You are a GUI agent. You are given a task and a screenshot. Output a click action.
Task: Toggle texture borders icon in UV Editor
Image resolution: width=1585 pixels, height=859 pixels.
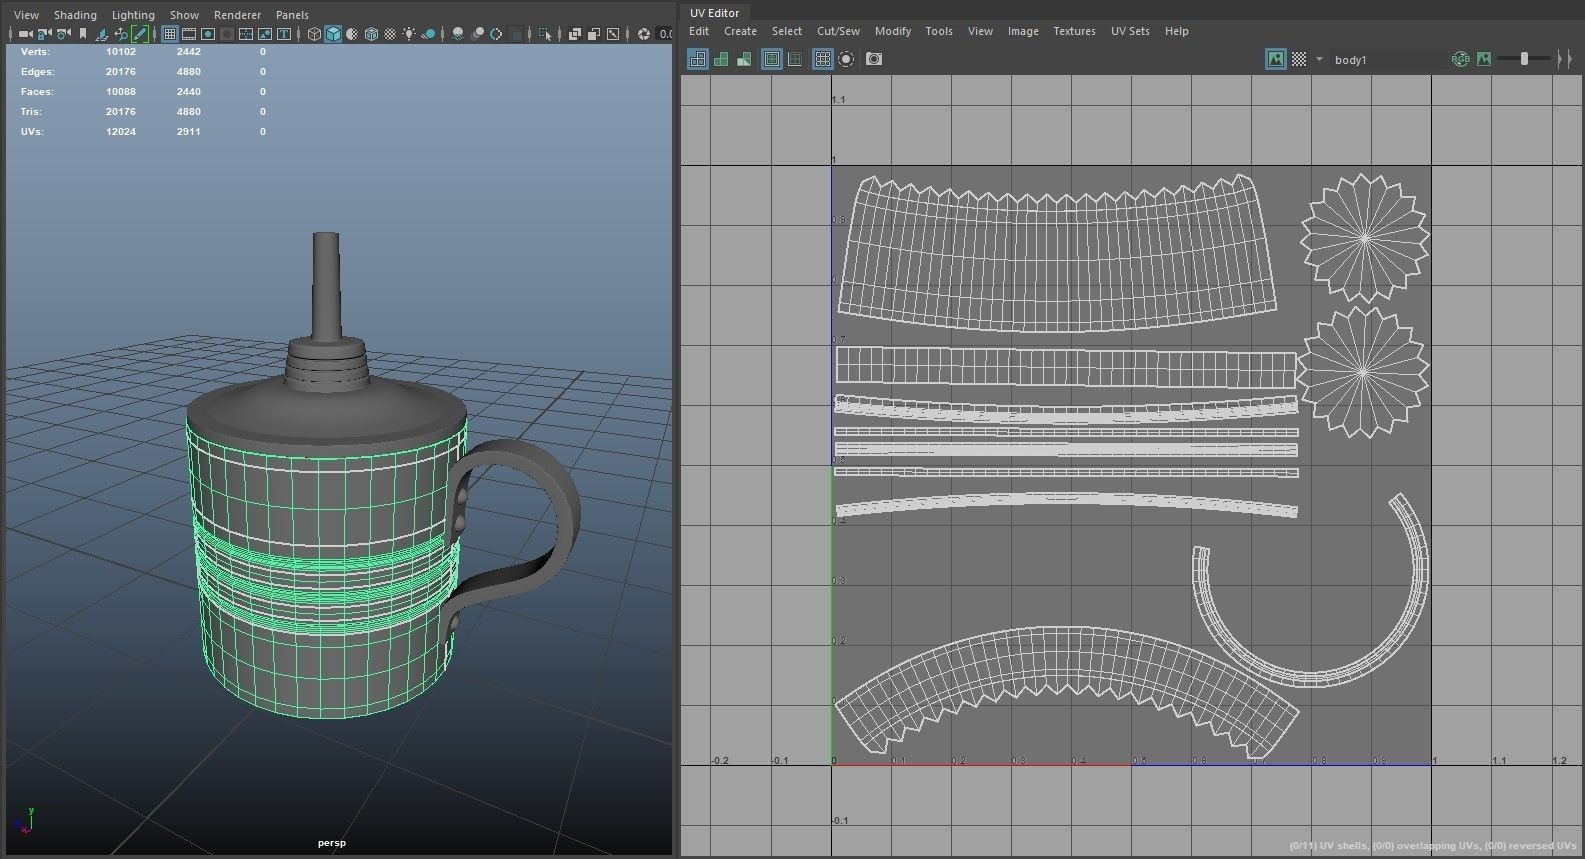[x=772, y=59]
